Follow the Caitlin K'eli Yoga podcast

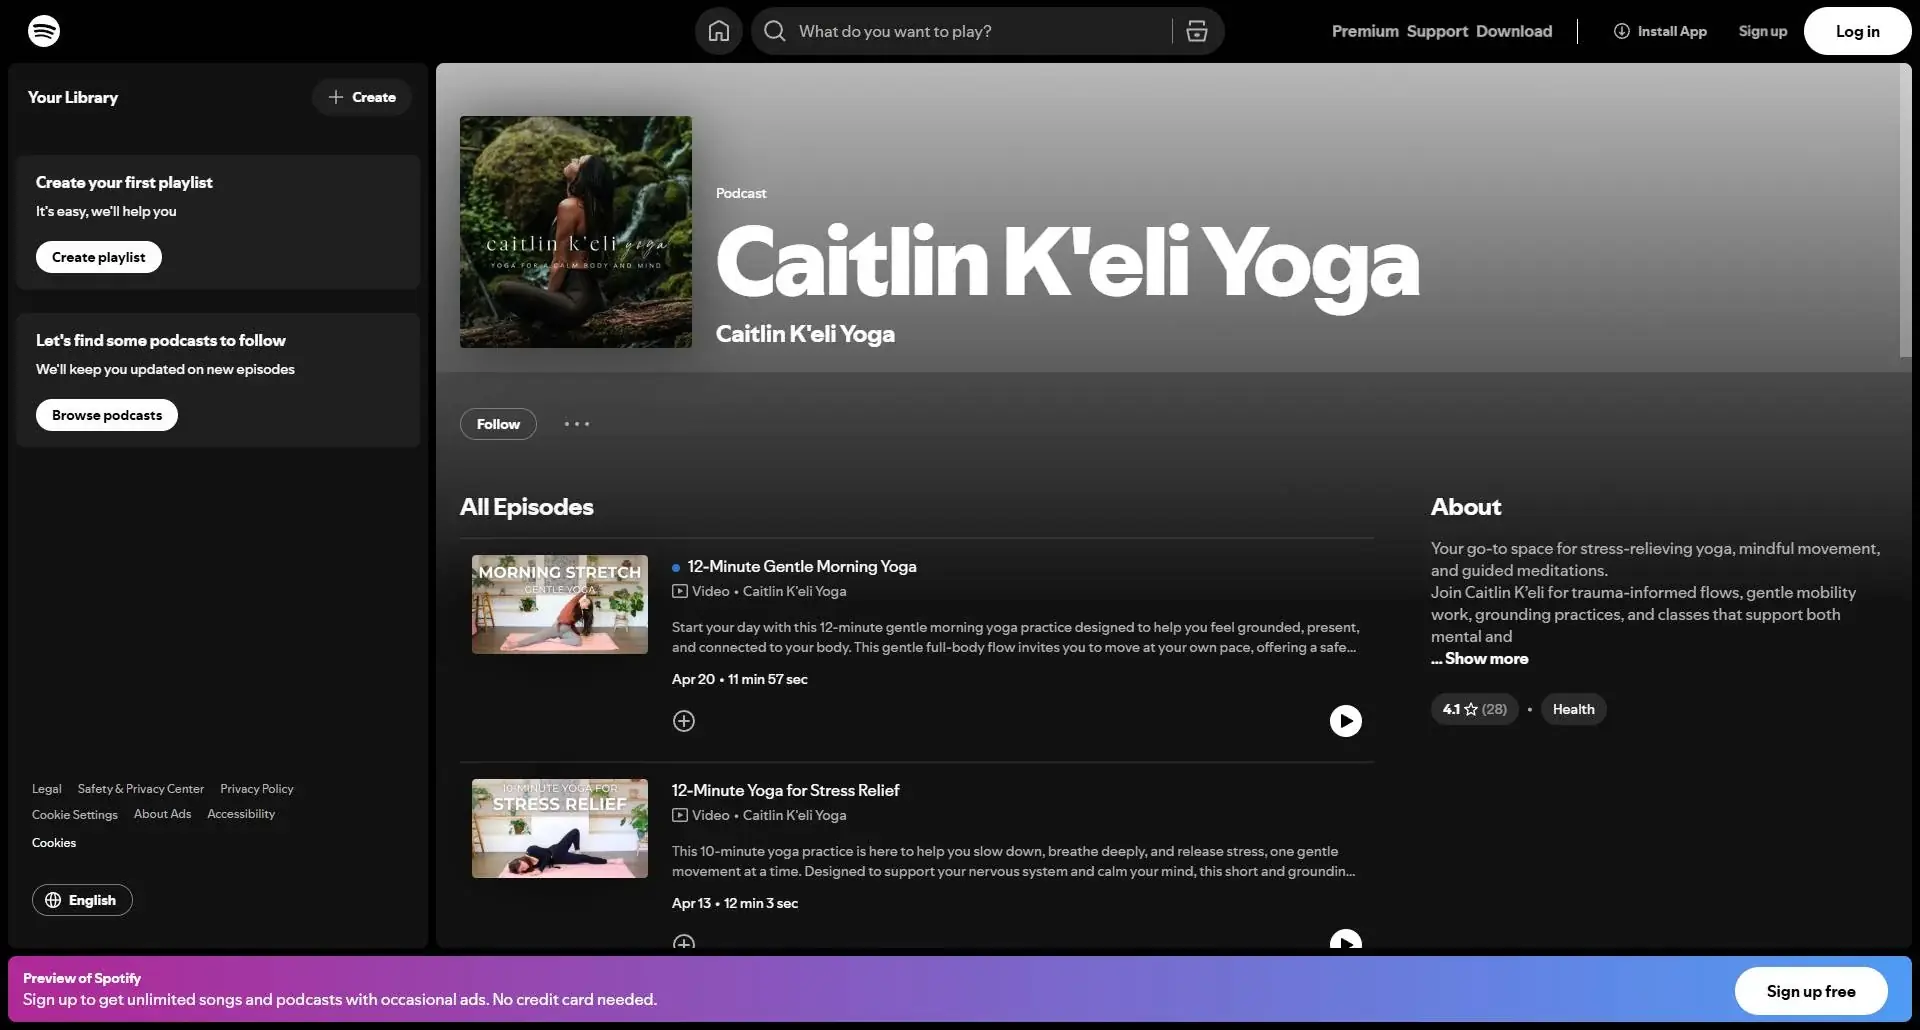click(498, 424)
